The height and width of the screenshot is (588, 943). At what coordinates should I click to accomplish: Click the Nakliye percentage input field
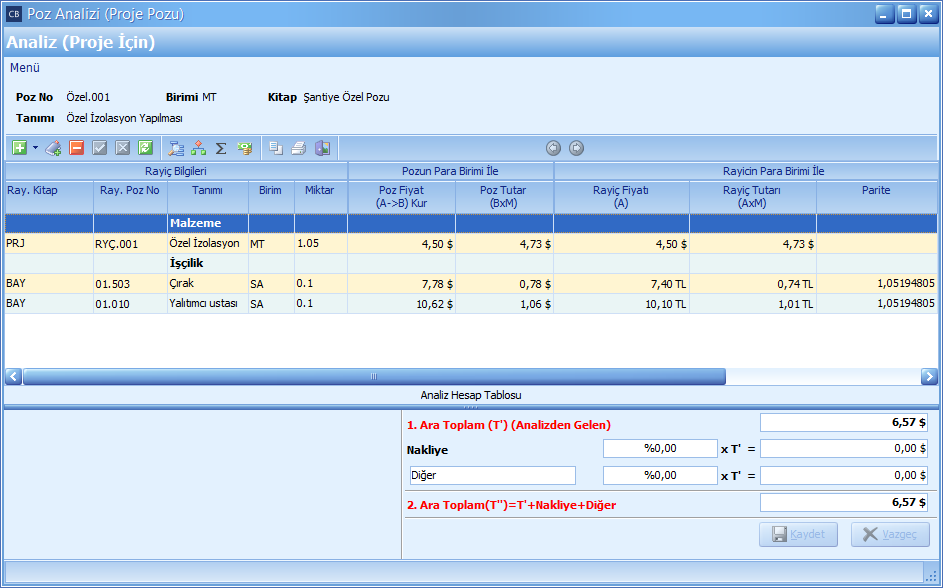coord(660,449)
